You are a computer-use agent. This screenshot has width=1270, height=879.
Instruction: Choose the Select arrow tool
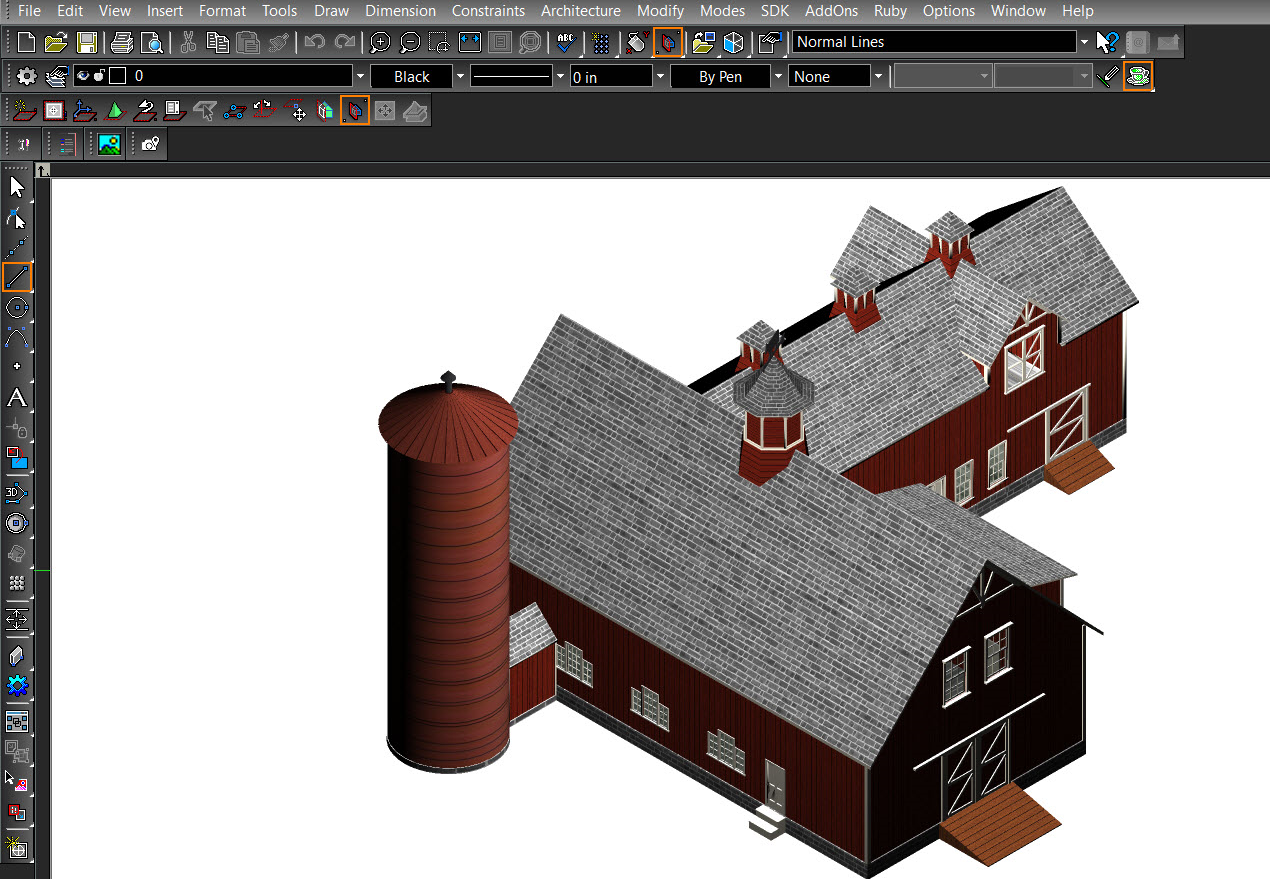tap(17, 186)
